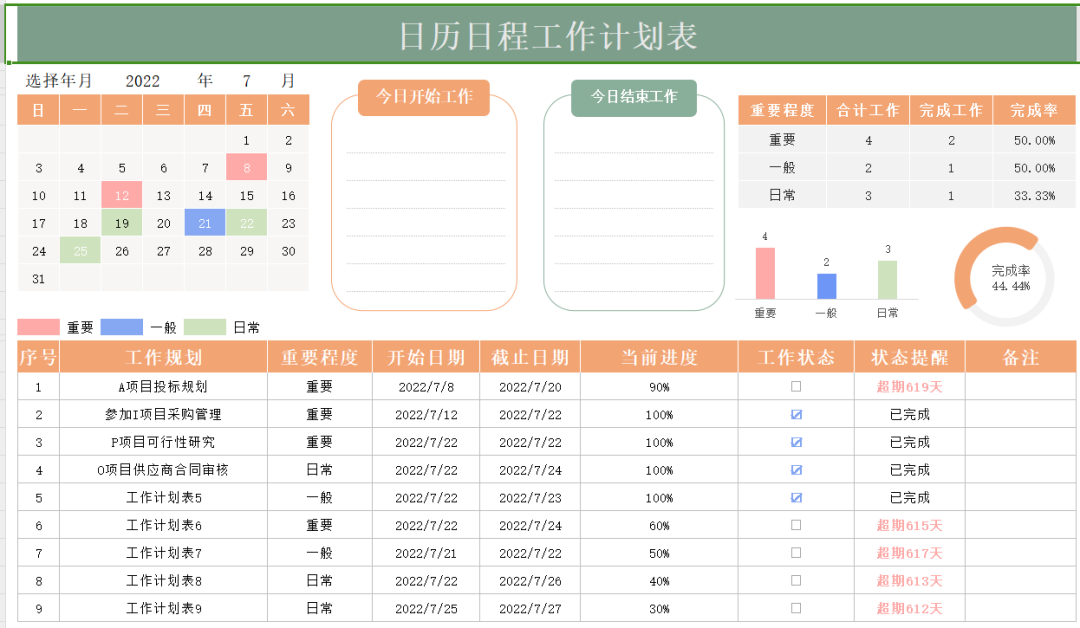The height and width of the screenshot is (628, 1080).
Task: Click the 33.33% completion rate cell
Action: coord(1034,196)
